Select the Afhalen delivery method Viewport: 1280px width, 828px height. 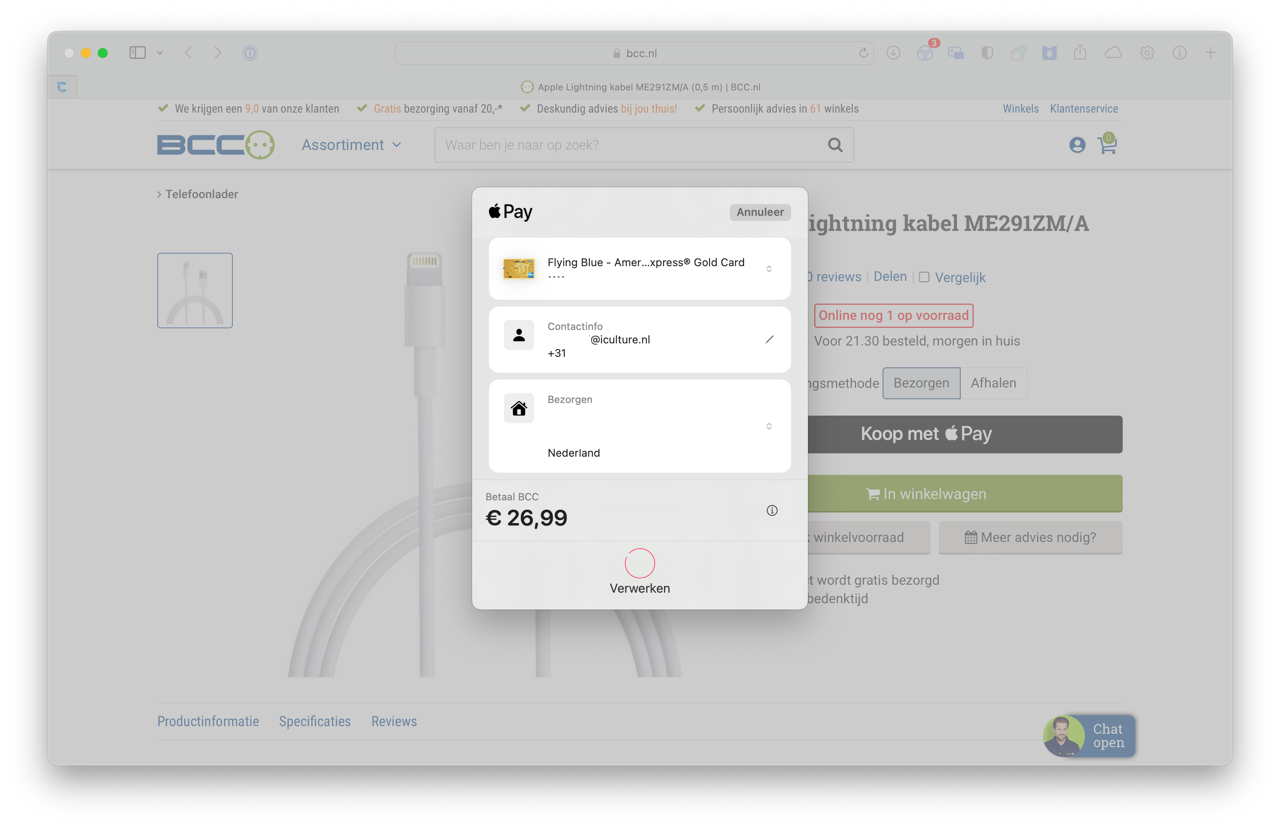pyautogui.click(x=993, y=383)
